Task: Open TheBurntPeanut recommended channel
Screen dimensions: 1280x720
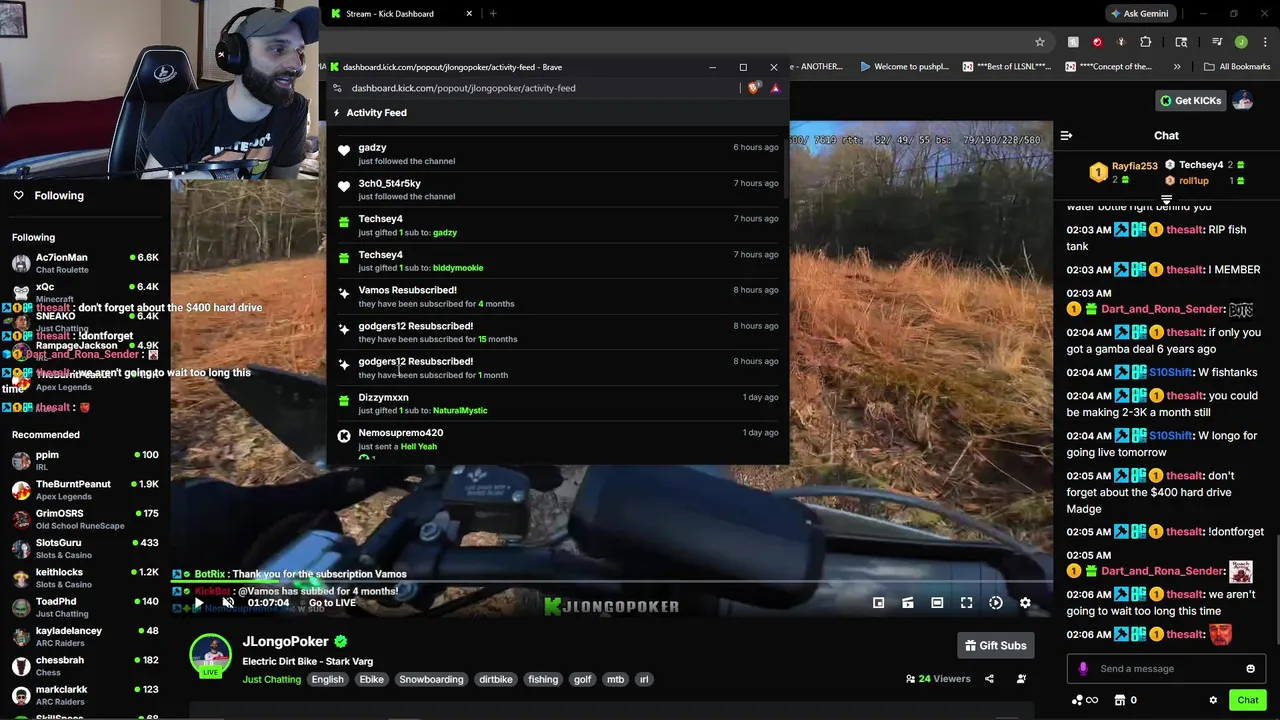Action: 85,490
